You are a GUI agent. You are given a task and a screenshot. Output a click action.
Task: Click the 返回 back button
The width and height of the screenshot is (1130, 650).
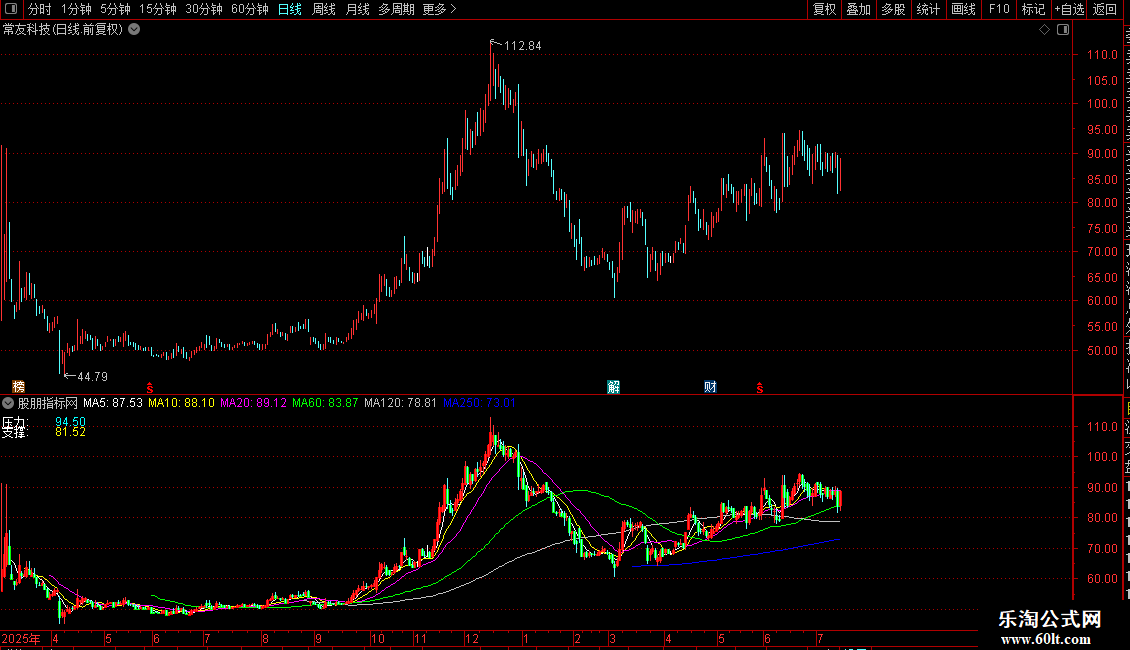point(1105,9)
